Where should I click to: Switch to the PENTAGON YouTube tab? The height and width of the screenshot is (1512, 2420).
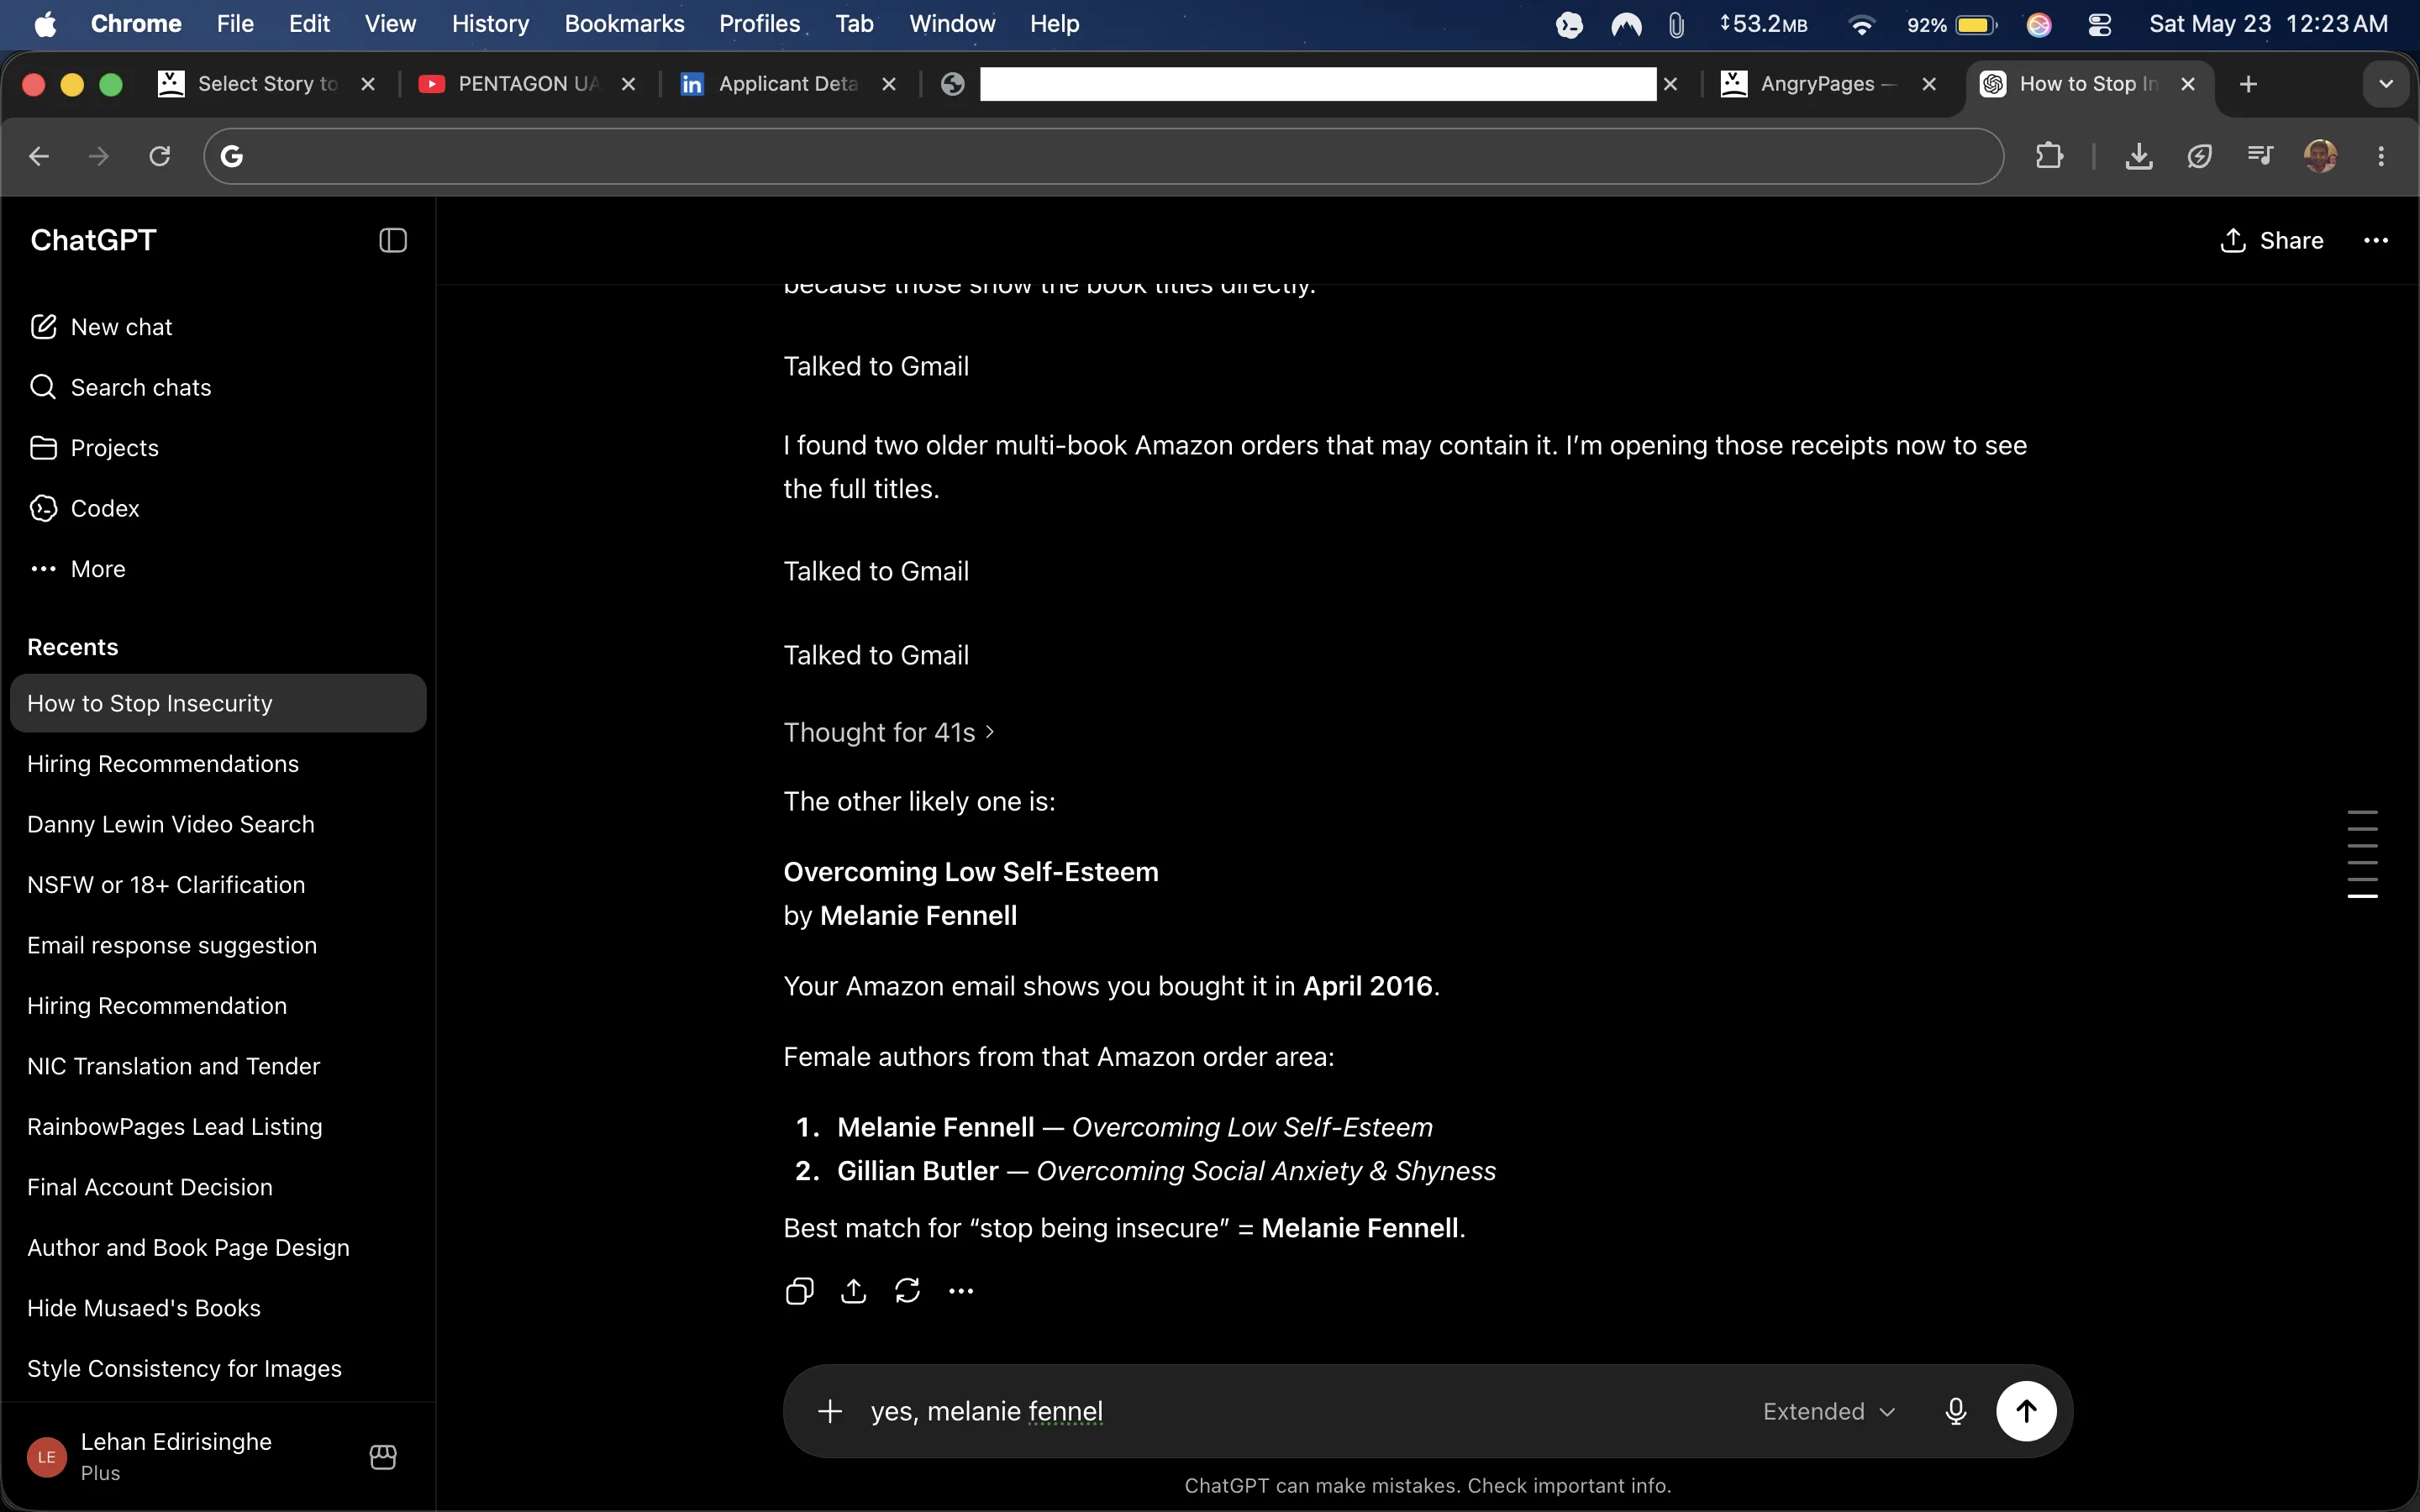528,84
